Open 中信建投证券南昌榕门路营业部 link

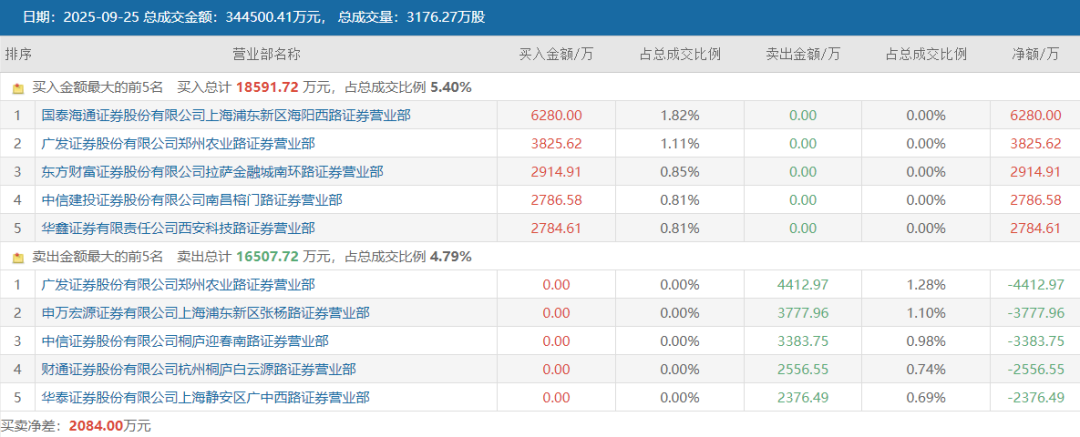(191, 201)
